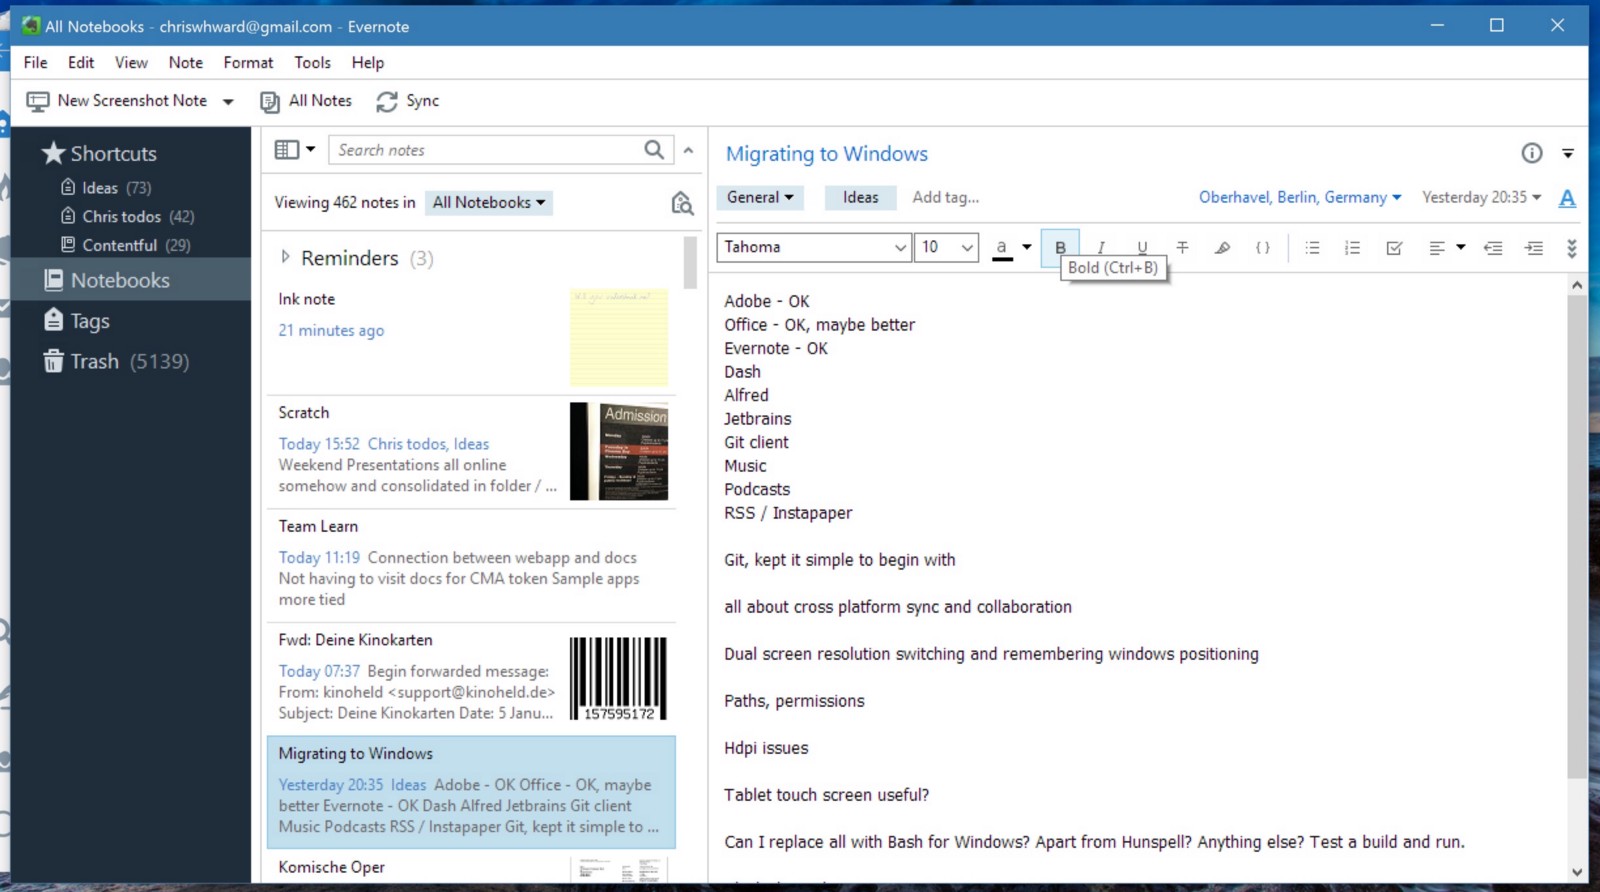Toggle strikethrough formatting button
The height and width of the screenshot is (892, 1600).
pyautogui.click(x=1182, y=247)
